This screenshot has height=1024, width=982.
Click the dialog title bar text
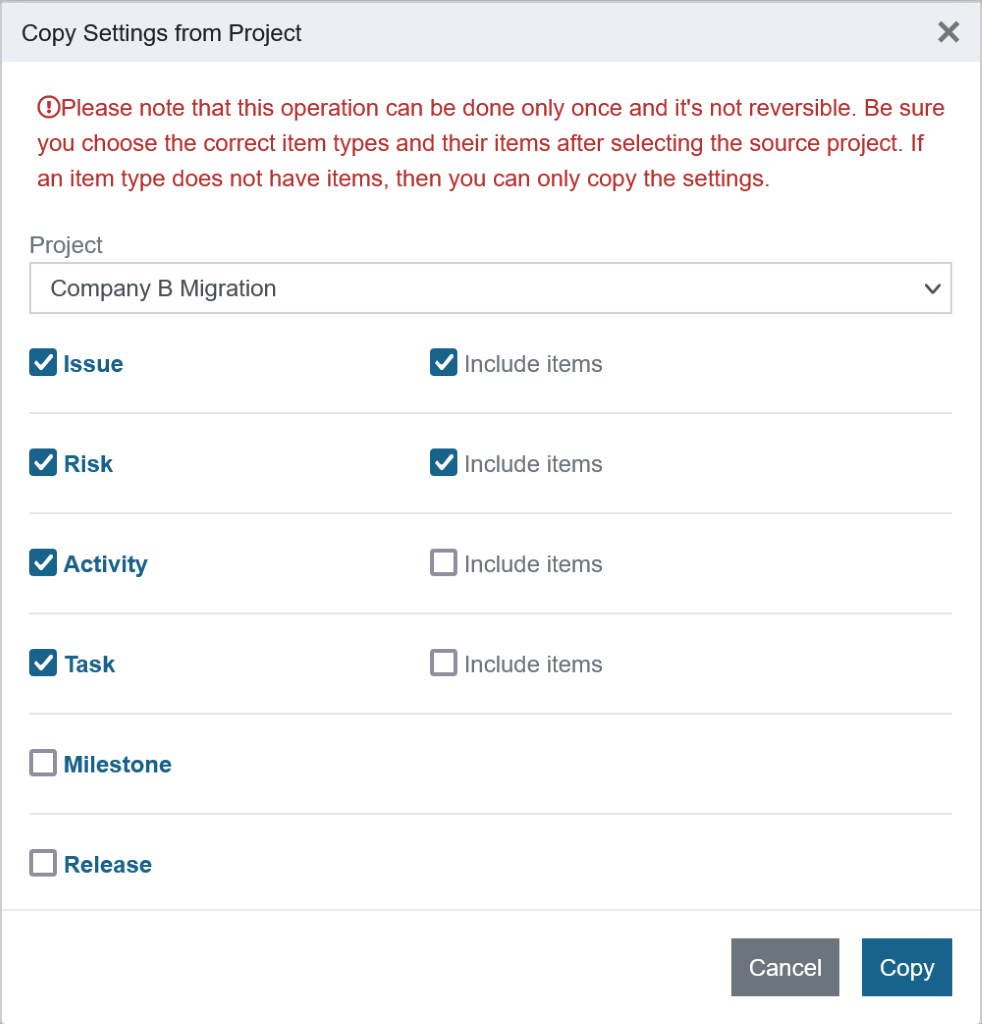click(x=161, y=33)
